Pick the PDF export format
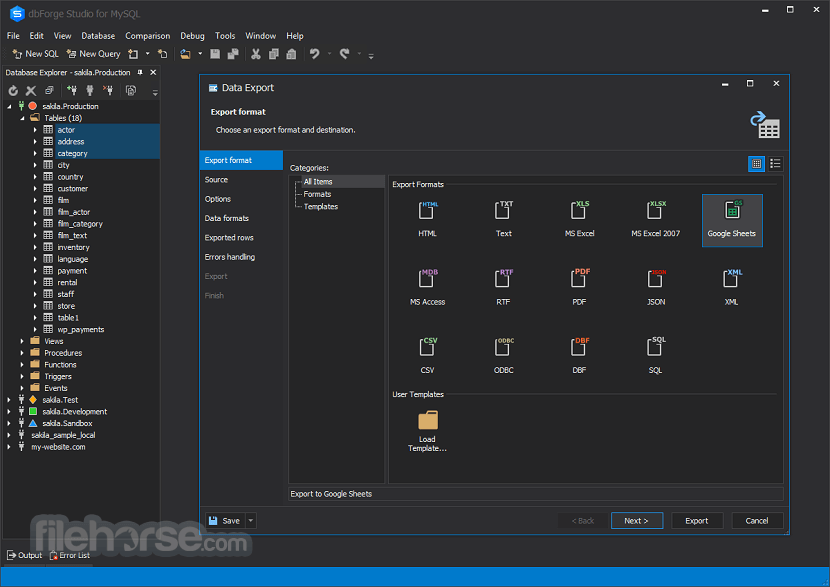 coord(579,288)
